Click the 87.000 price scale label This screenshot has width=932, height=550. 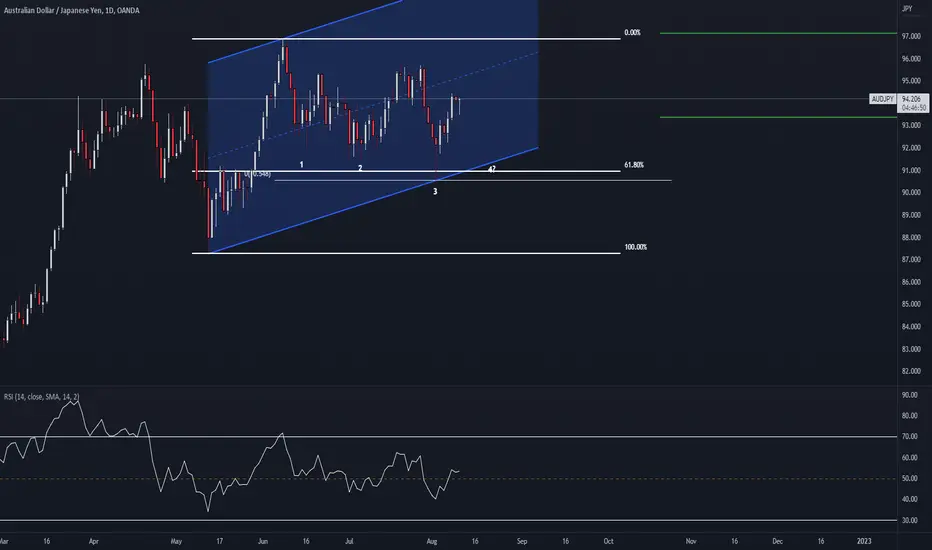click(911, 260)
